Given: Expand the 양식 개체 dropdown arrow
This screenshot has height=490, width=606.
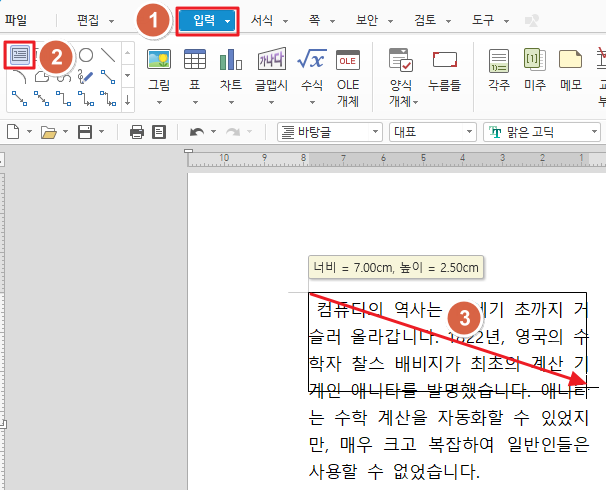Looking at the screenshot, I should tap(415, 103).
